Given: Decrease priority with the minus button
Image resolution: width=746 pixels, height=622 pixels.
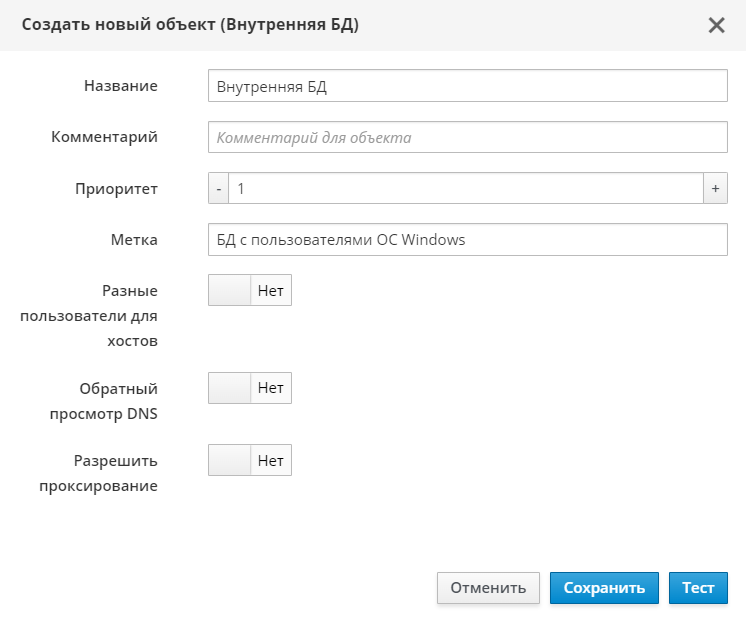Looking at the screenshot, I should tap(218, 188).
